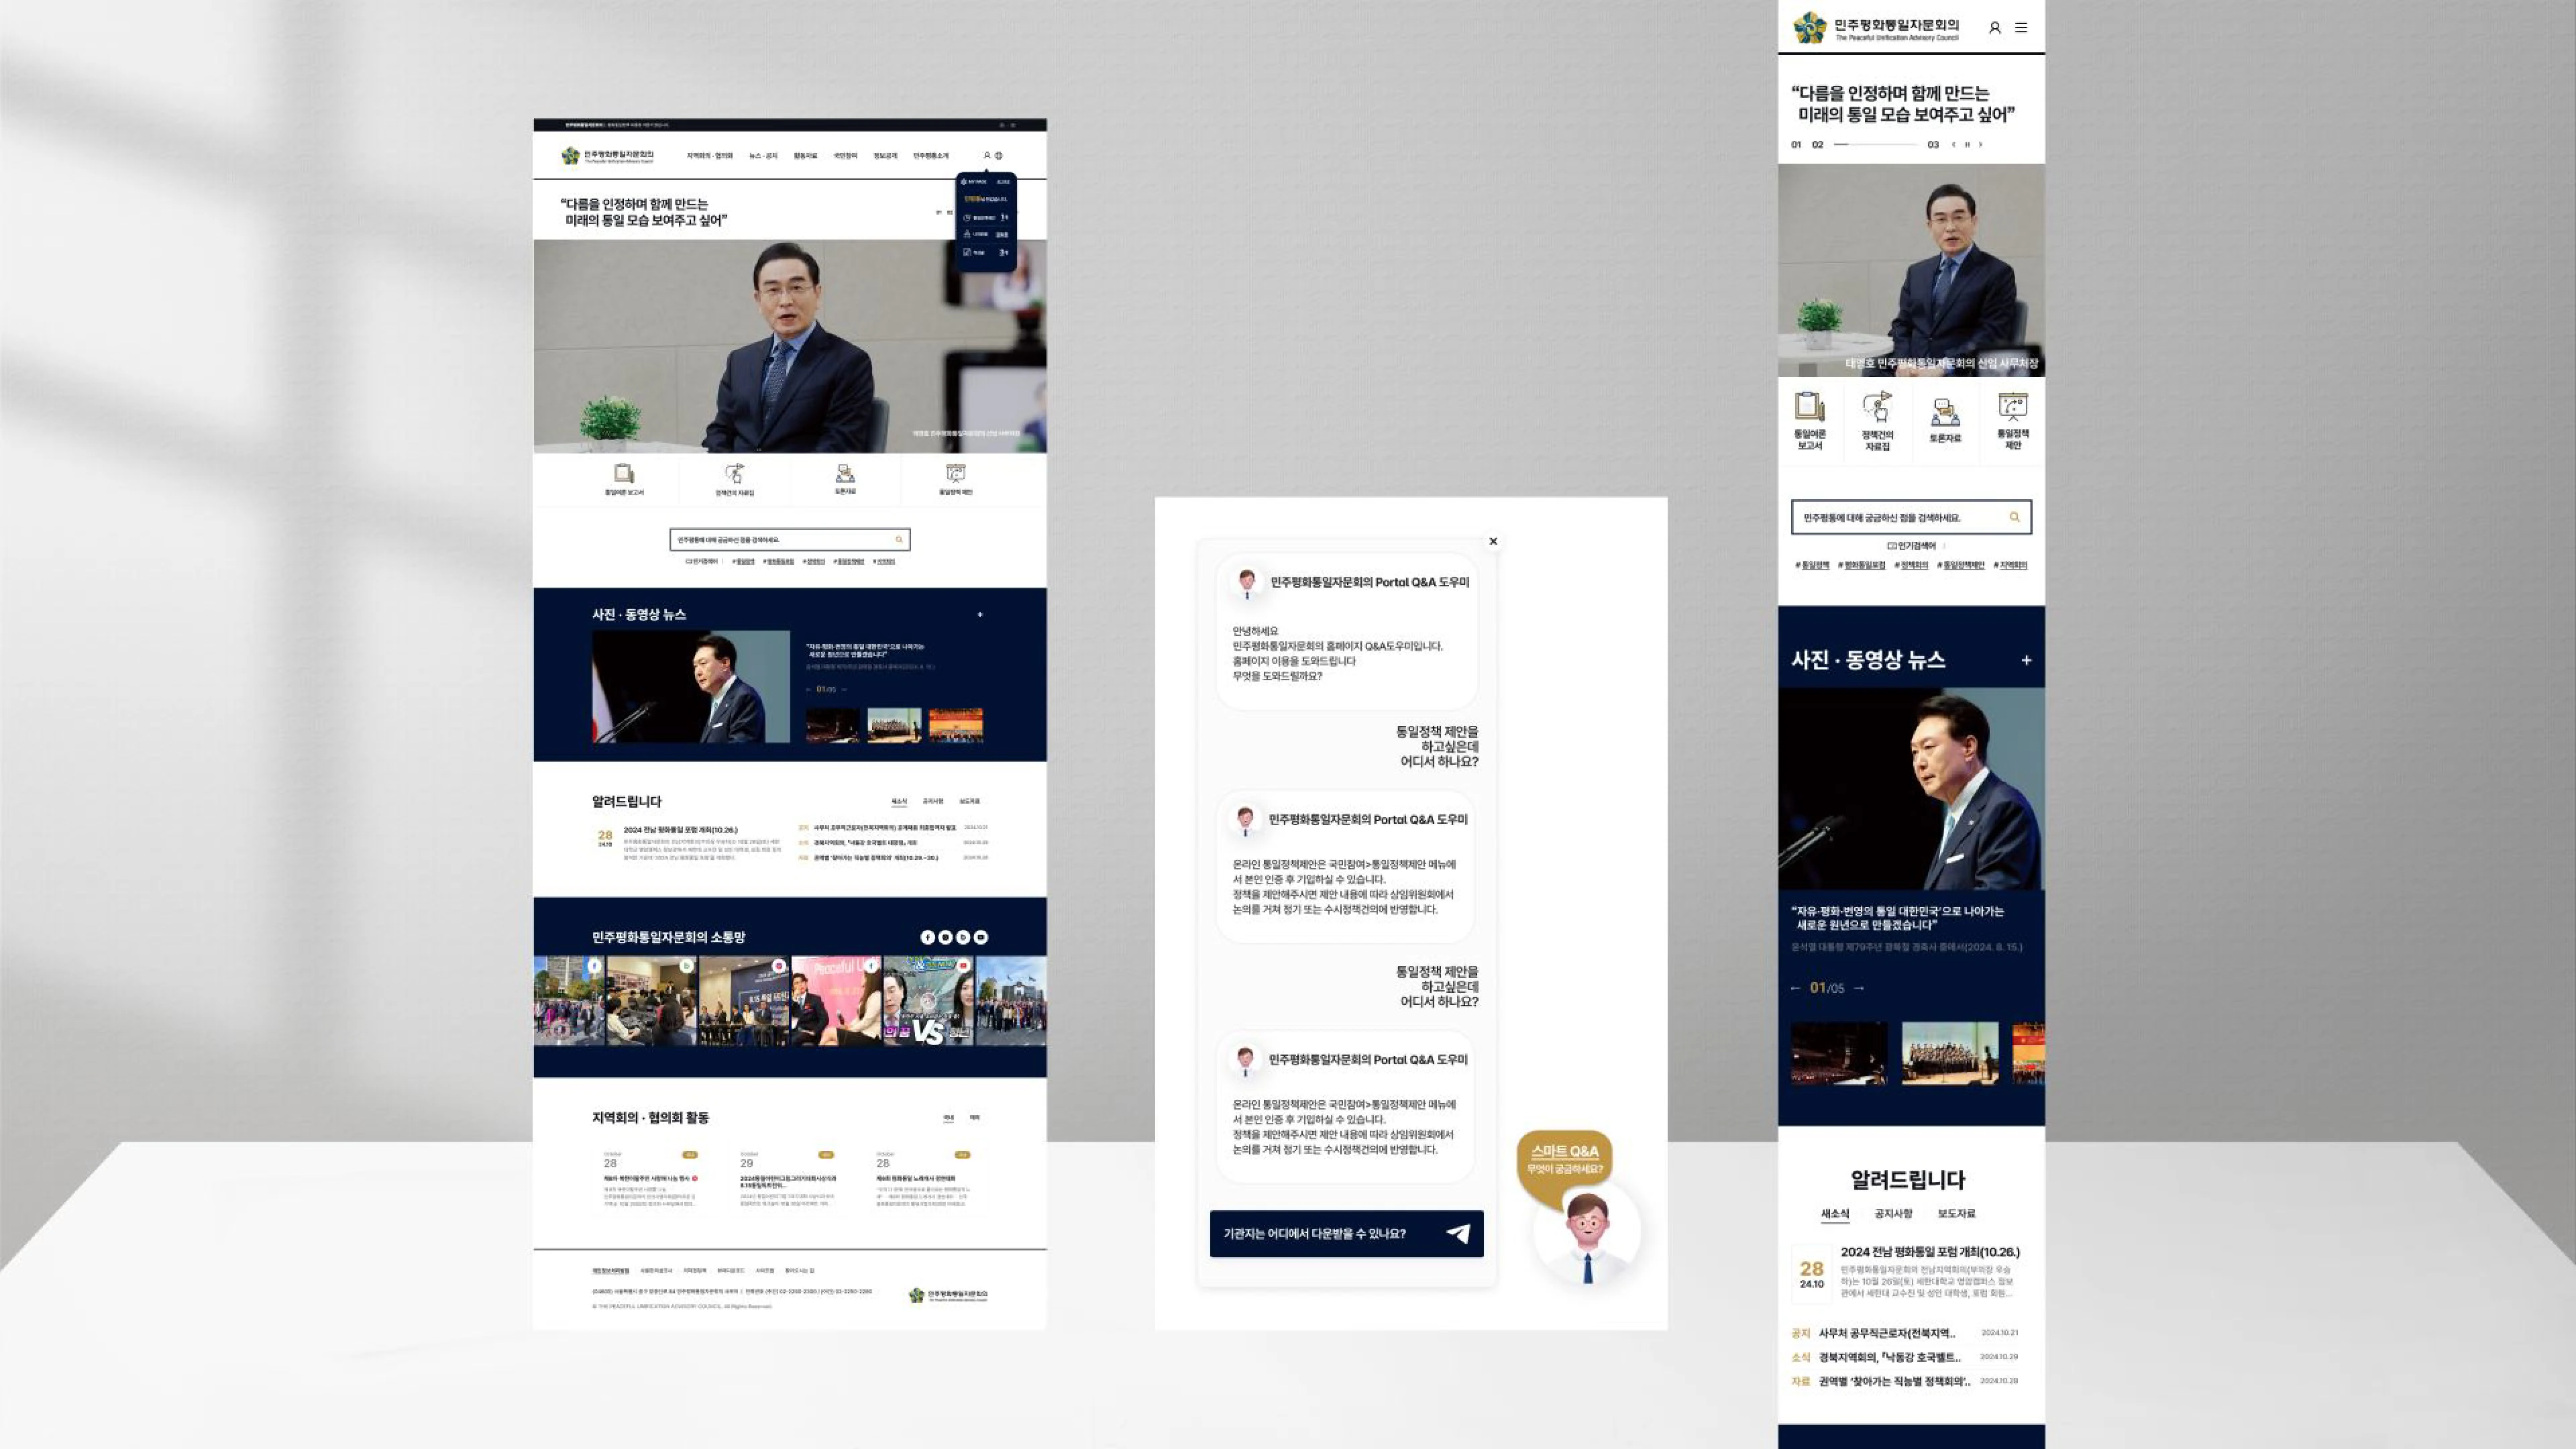Click the desktop site user profile icon
Image resolution: width=2576 pixels, height=1449 pixels.
pos(986,155)
